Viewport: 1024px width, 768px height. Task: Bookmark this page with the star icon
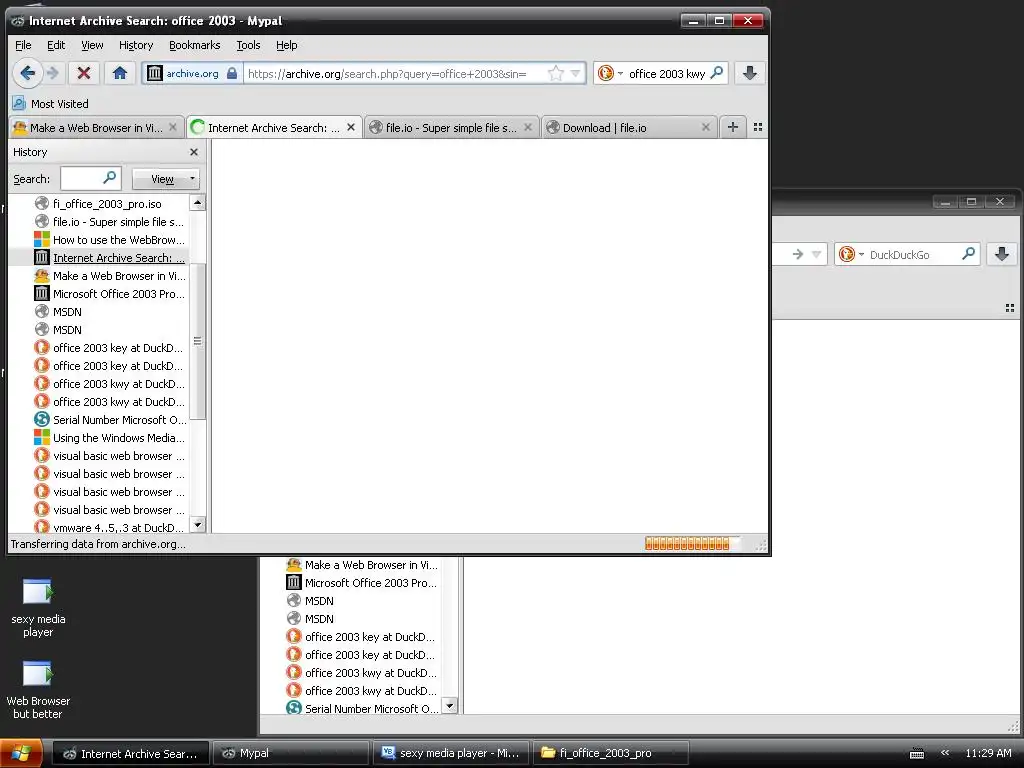(x=556, y=73)
